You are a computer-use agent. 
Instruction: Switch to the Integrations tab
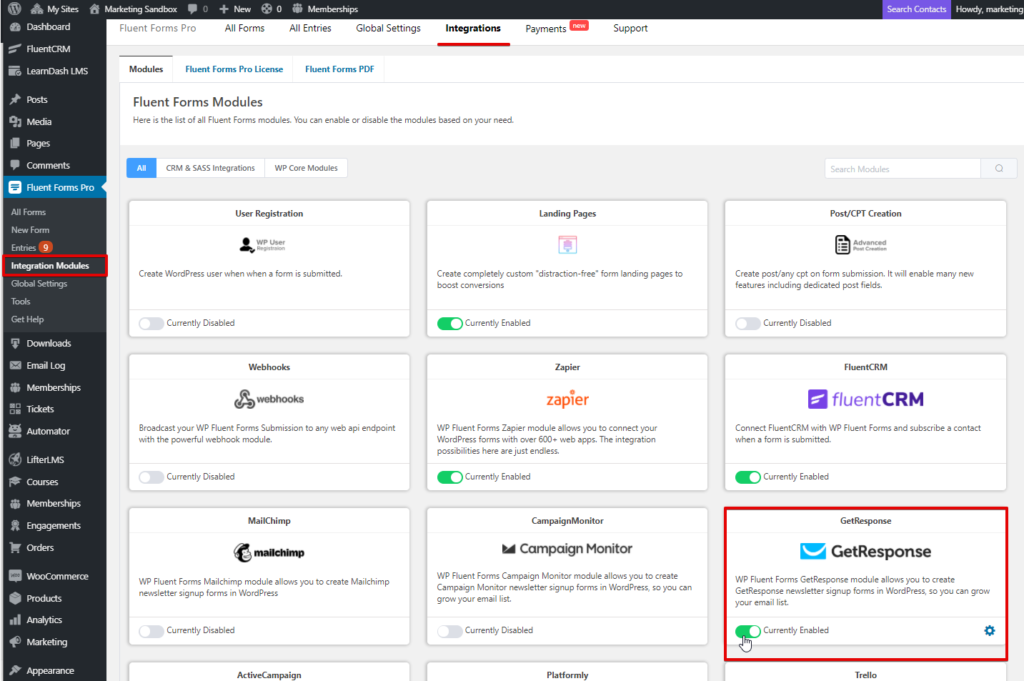click(x=474, y=28)
